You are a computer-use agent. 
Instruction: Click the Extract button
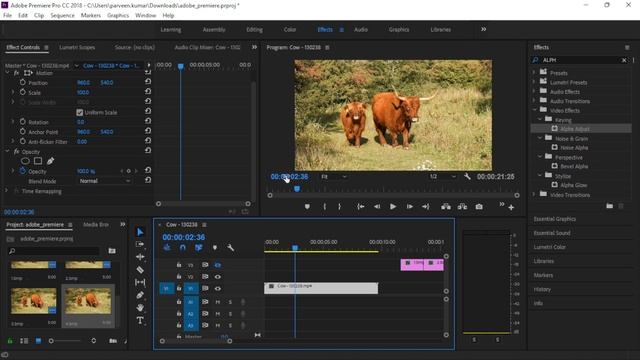462,207
